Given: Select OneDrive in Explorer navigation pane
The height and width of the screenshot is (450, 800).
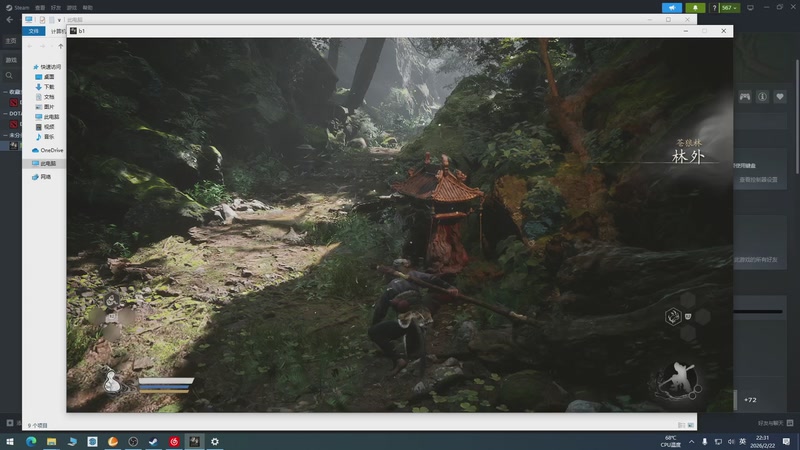Looking at the screenshot, I should click(47, 150).
